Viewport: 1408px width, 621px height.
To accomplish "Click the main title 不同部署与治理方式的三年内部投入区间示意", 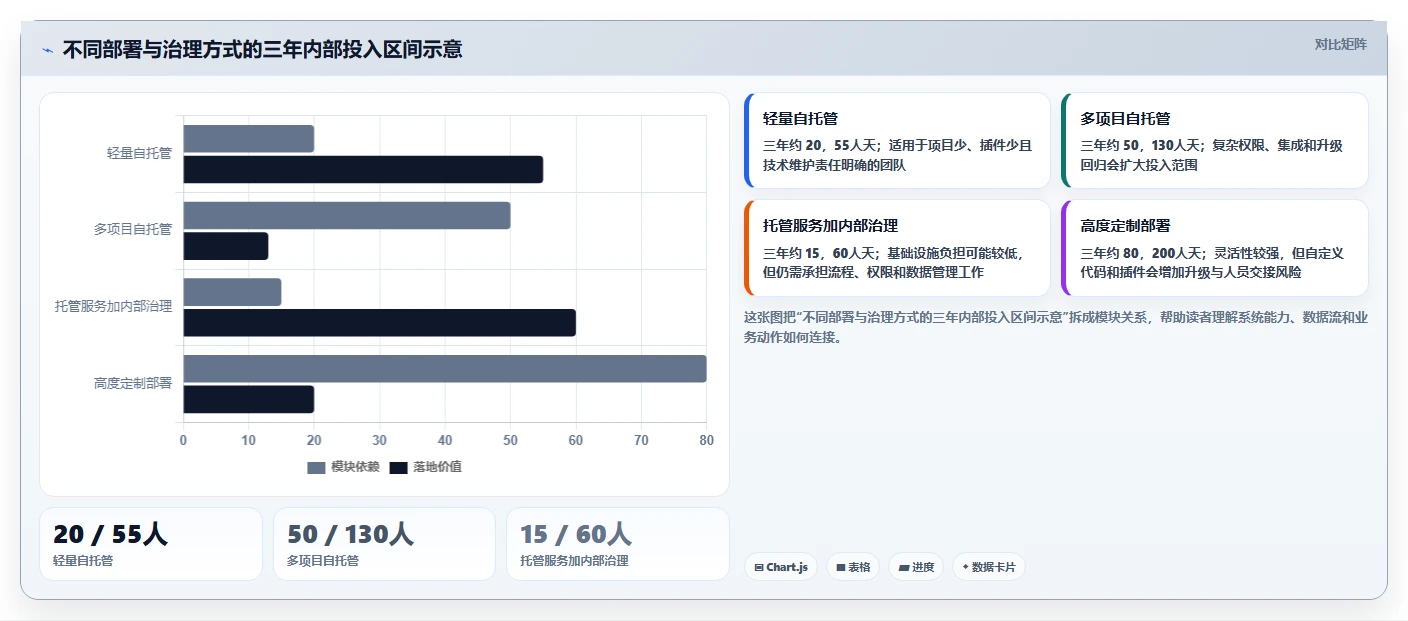I will point(262,50).
